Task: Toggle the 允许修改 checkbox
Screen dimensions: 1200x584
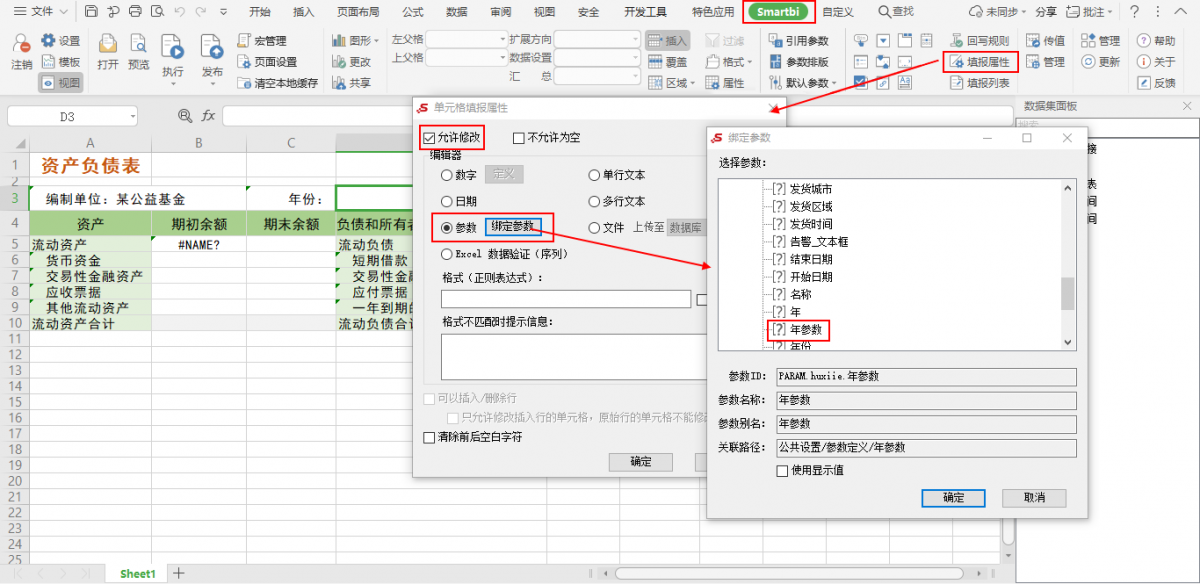Action: (430, 137)
